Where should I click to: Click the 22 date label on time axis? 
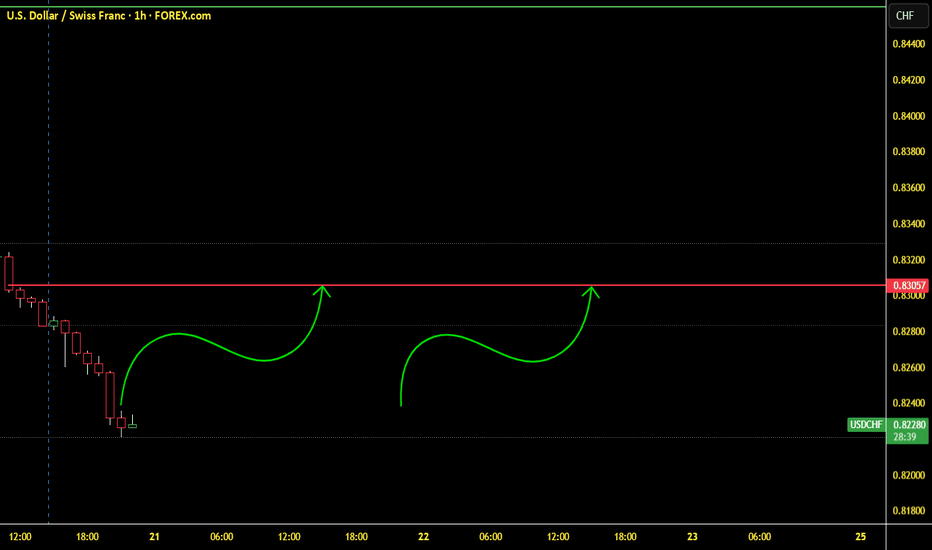tap(423, 536)
